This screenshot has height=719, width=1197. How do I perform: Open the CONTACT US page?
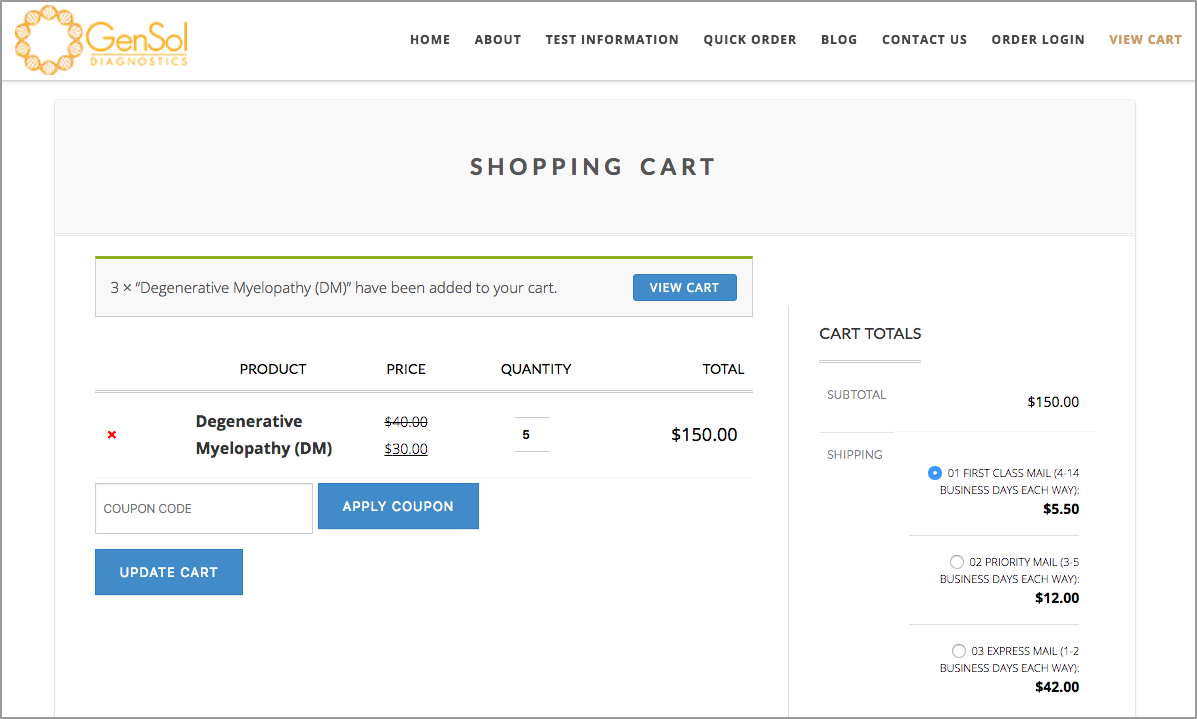(924, 40)
